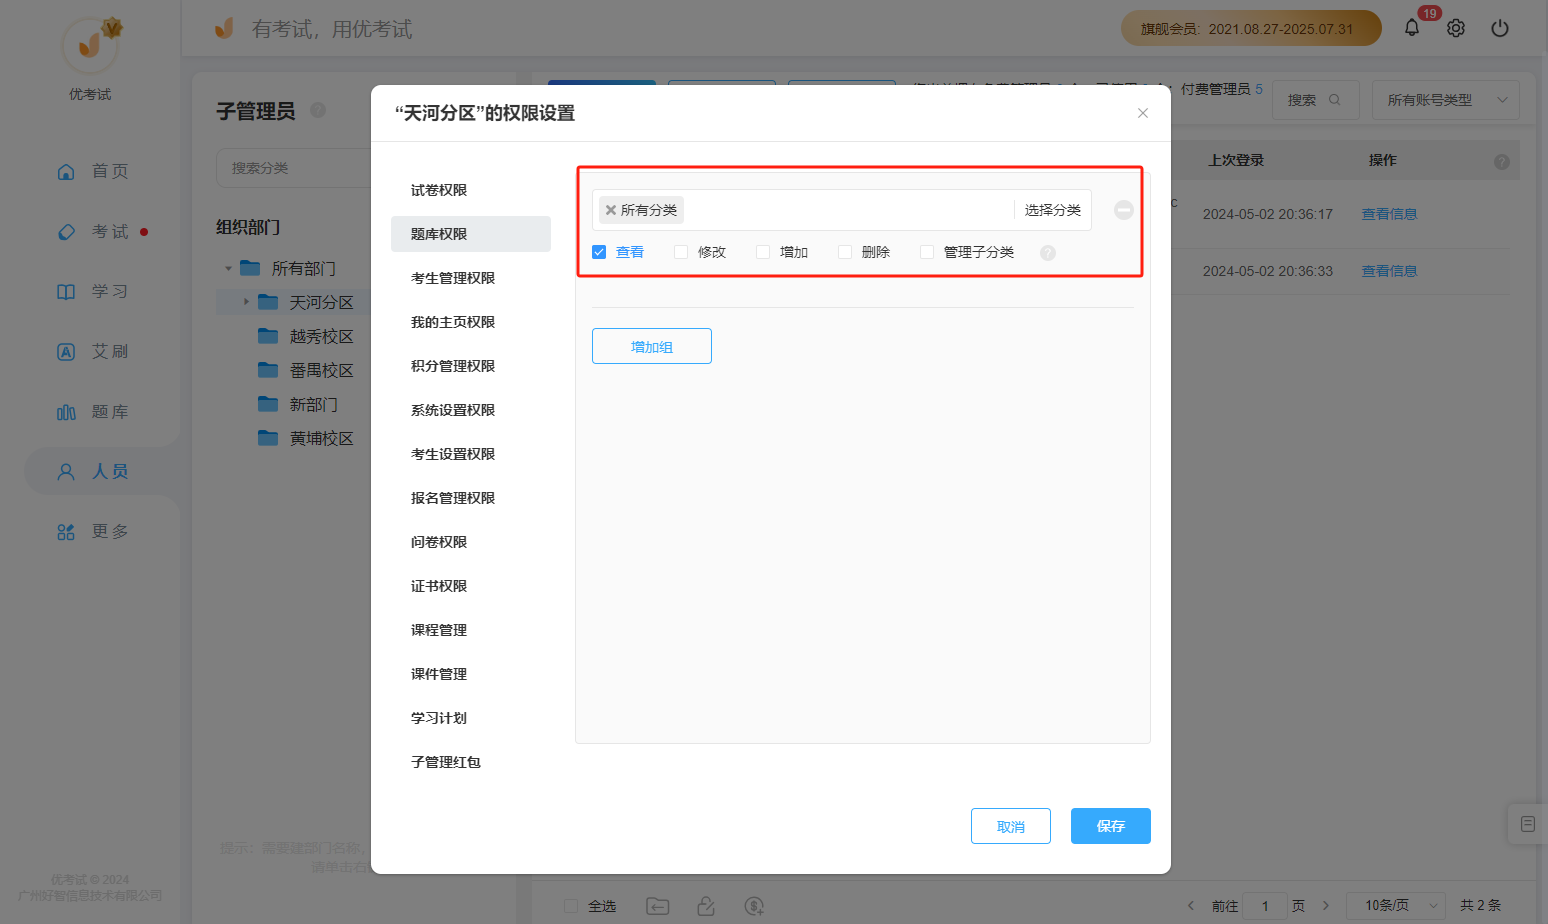
Task: Check the 管理子分类 permission checkbox
Action: tap(927, 252)
